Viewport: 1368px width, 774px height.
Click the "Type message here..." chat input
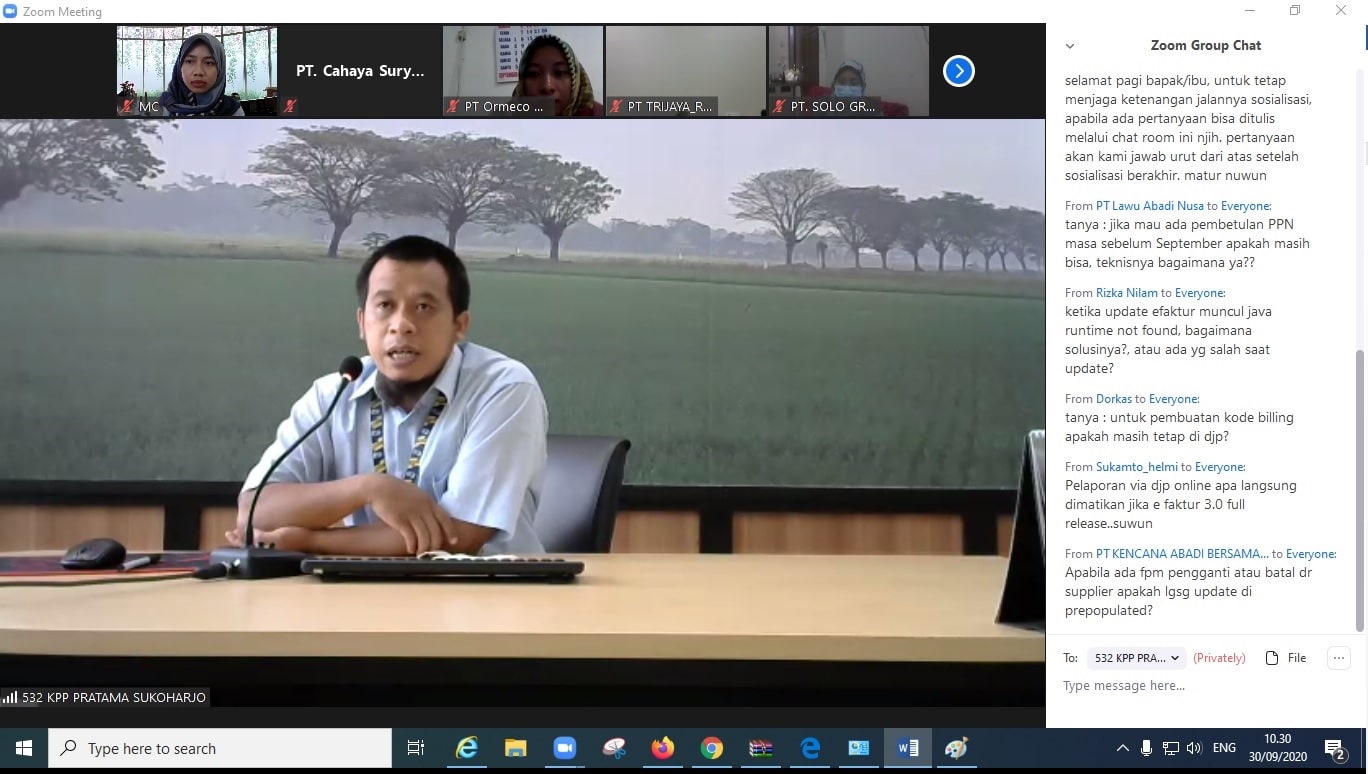click(1200, 686)
